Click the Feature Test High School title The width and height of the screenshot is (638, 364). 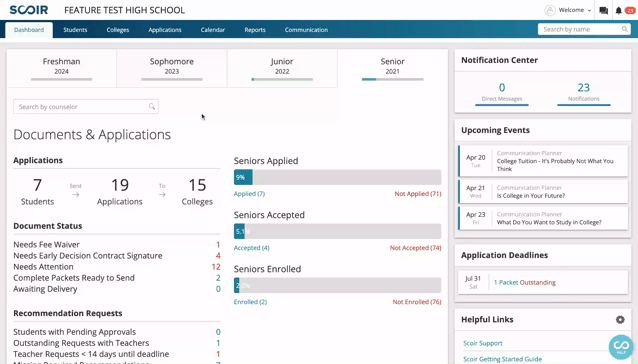[125, 10]
